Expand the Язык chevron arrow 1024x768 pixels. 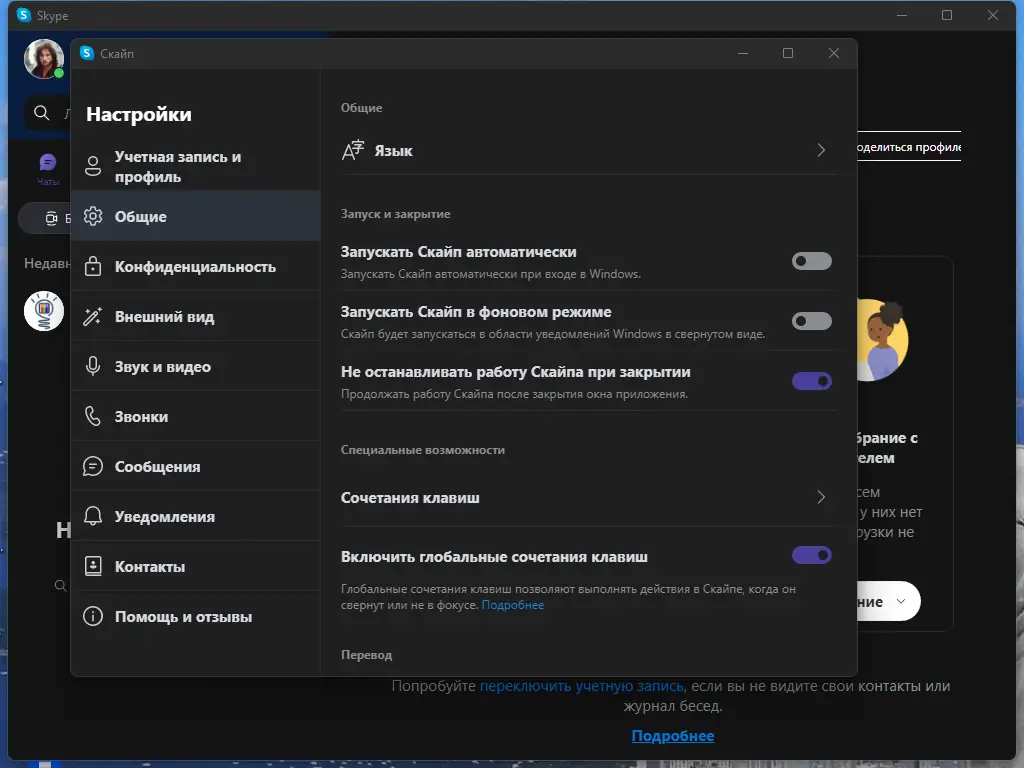[821, 150]
